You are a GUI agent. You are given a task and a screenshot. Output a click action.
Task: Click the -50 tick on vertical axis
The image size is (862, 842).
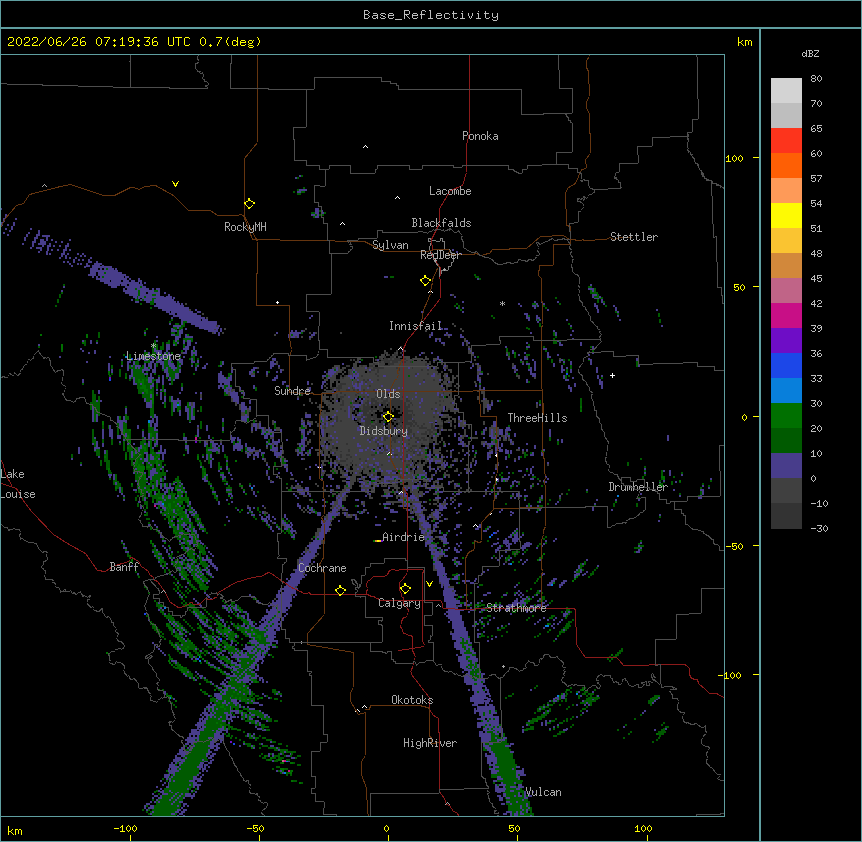[734, 546]
